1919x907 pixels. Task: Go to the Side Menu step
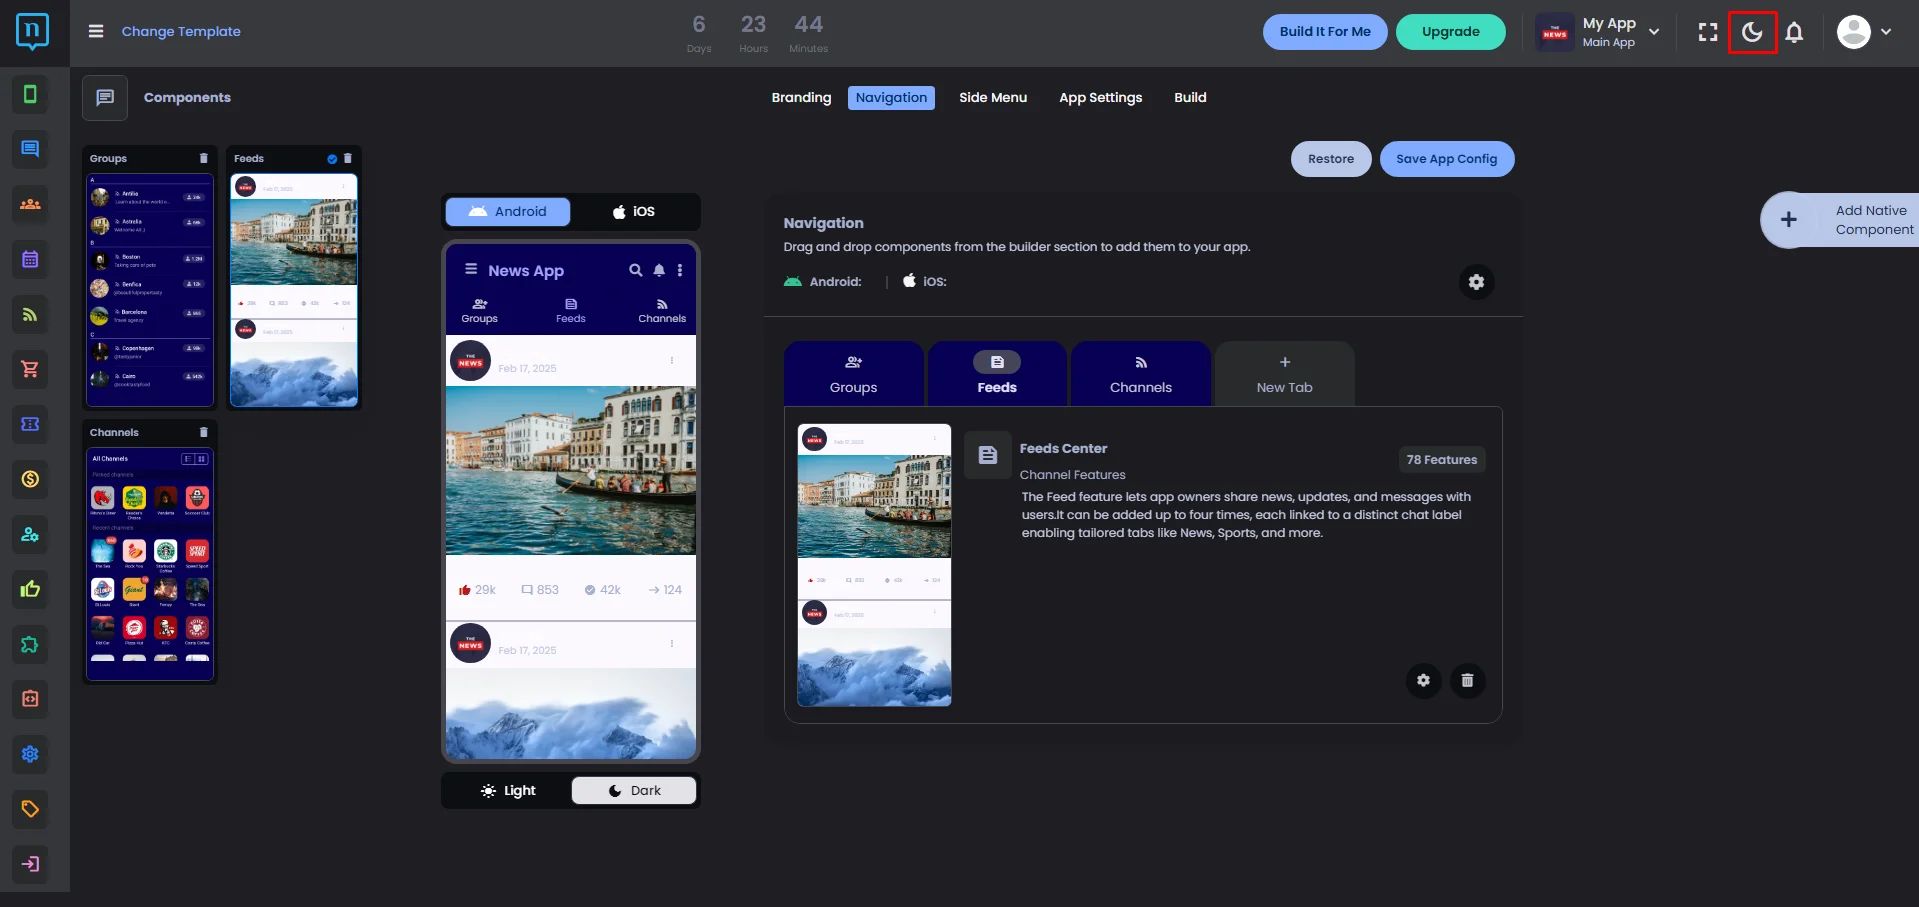993,97
